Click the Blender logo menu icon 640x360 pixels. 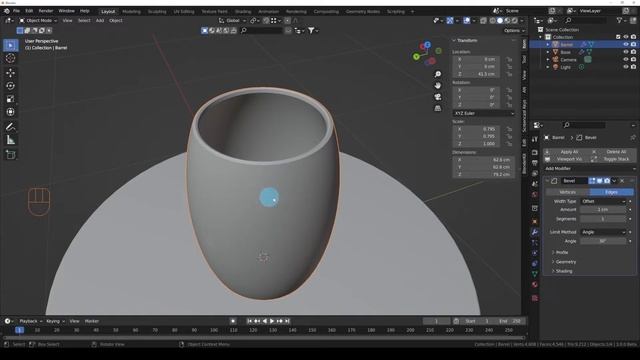7,11
